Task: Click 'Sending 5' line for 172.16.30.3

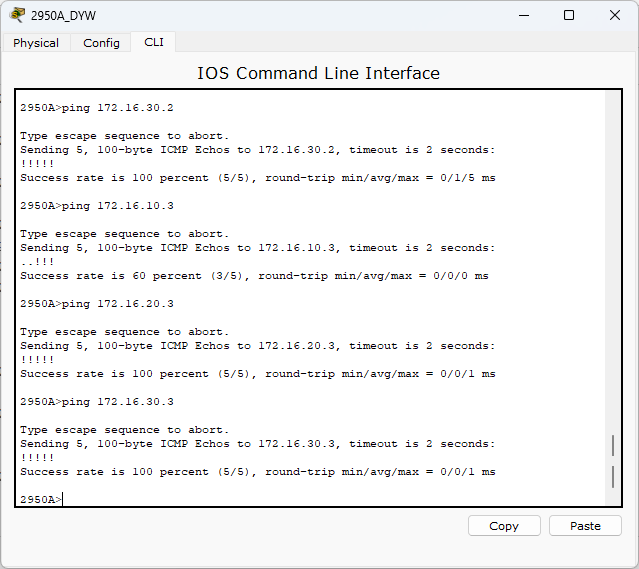Action: [x=258, y=443]
